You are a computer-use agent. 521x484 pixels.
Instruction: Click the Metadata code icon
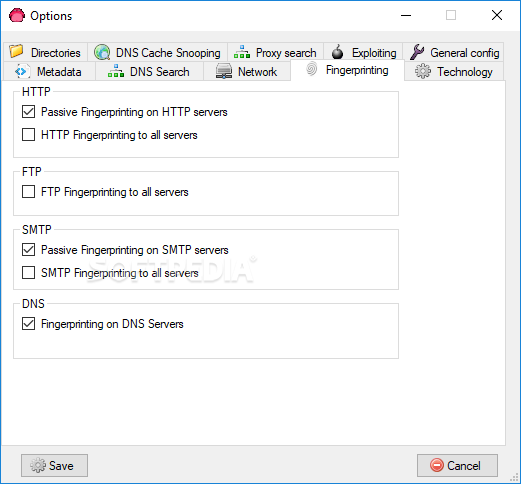(22, 72)
